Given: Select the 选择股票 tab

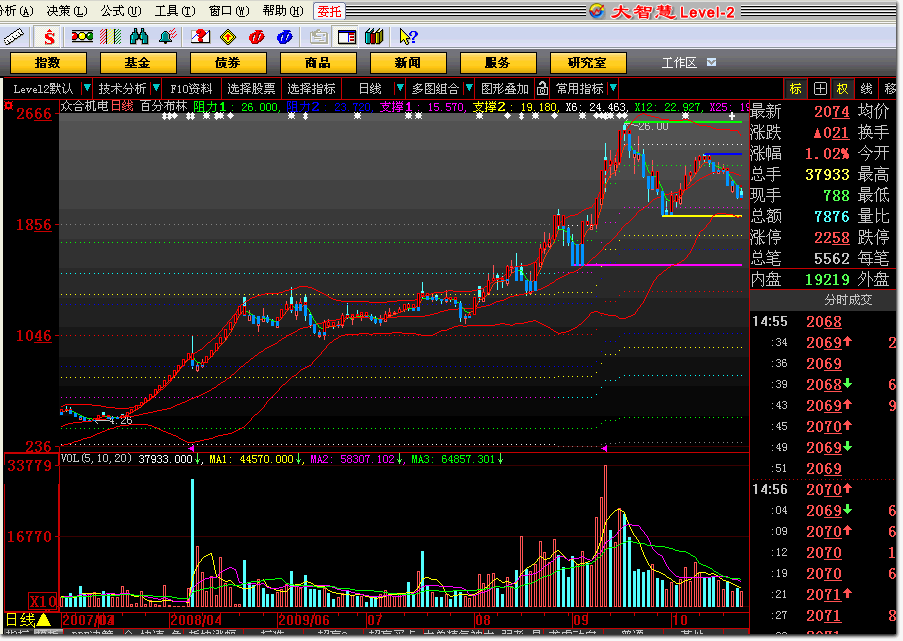Looking at the screenshot, I should [251, 89].
